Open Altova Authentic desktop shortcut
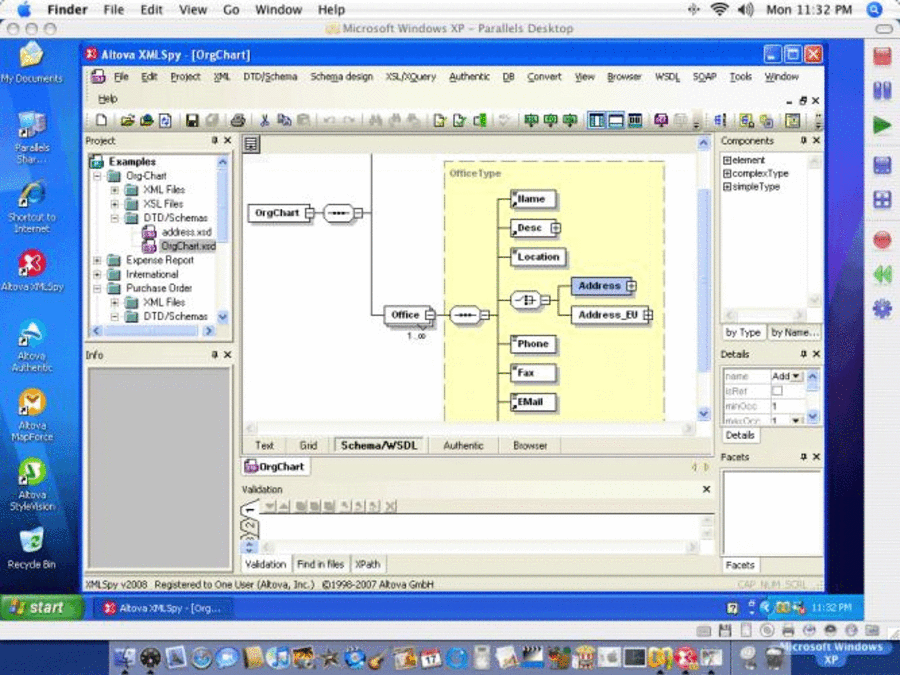Viewport: 900px width, 675px height. (x=32, y=346)
